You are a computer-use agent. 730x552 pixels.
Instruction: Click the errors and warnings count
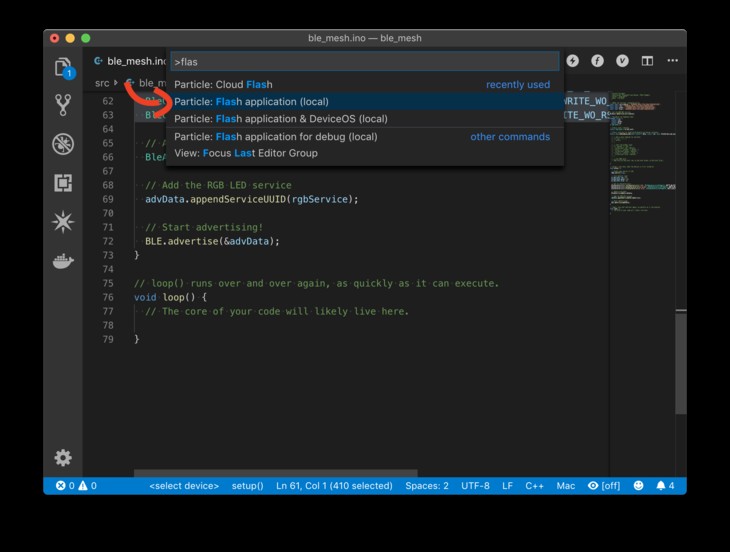tap(77, 486)
